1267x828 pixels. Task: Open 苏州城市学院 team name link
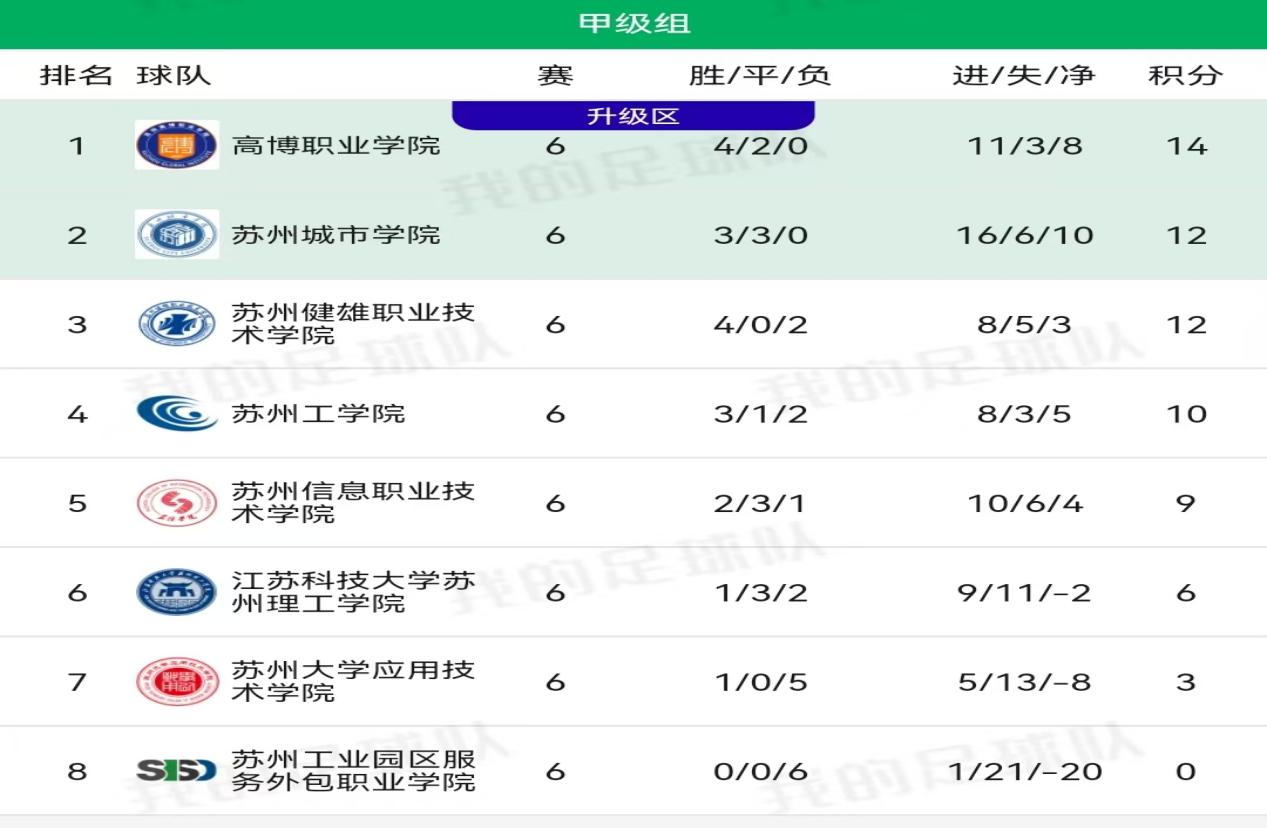tap(336, 235)
